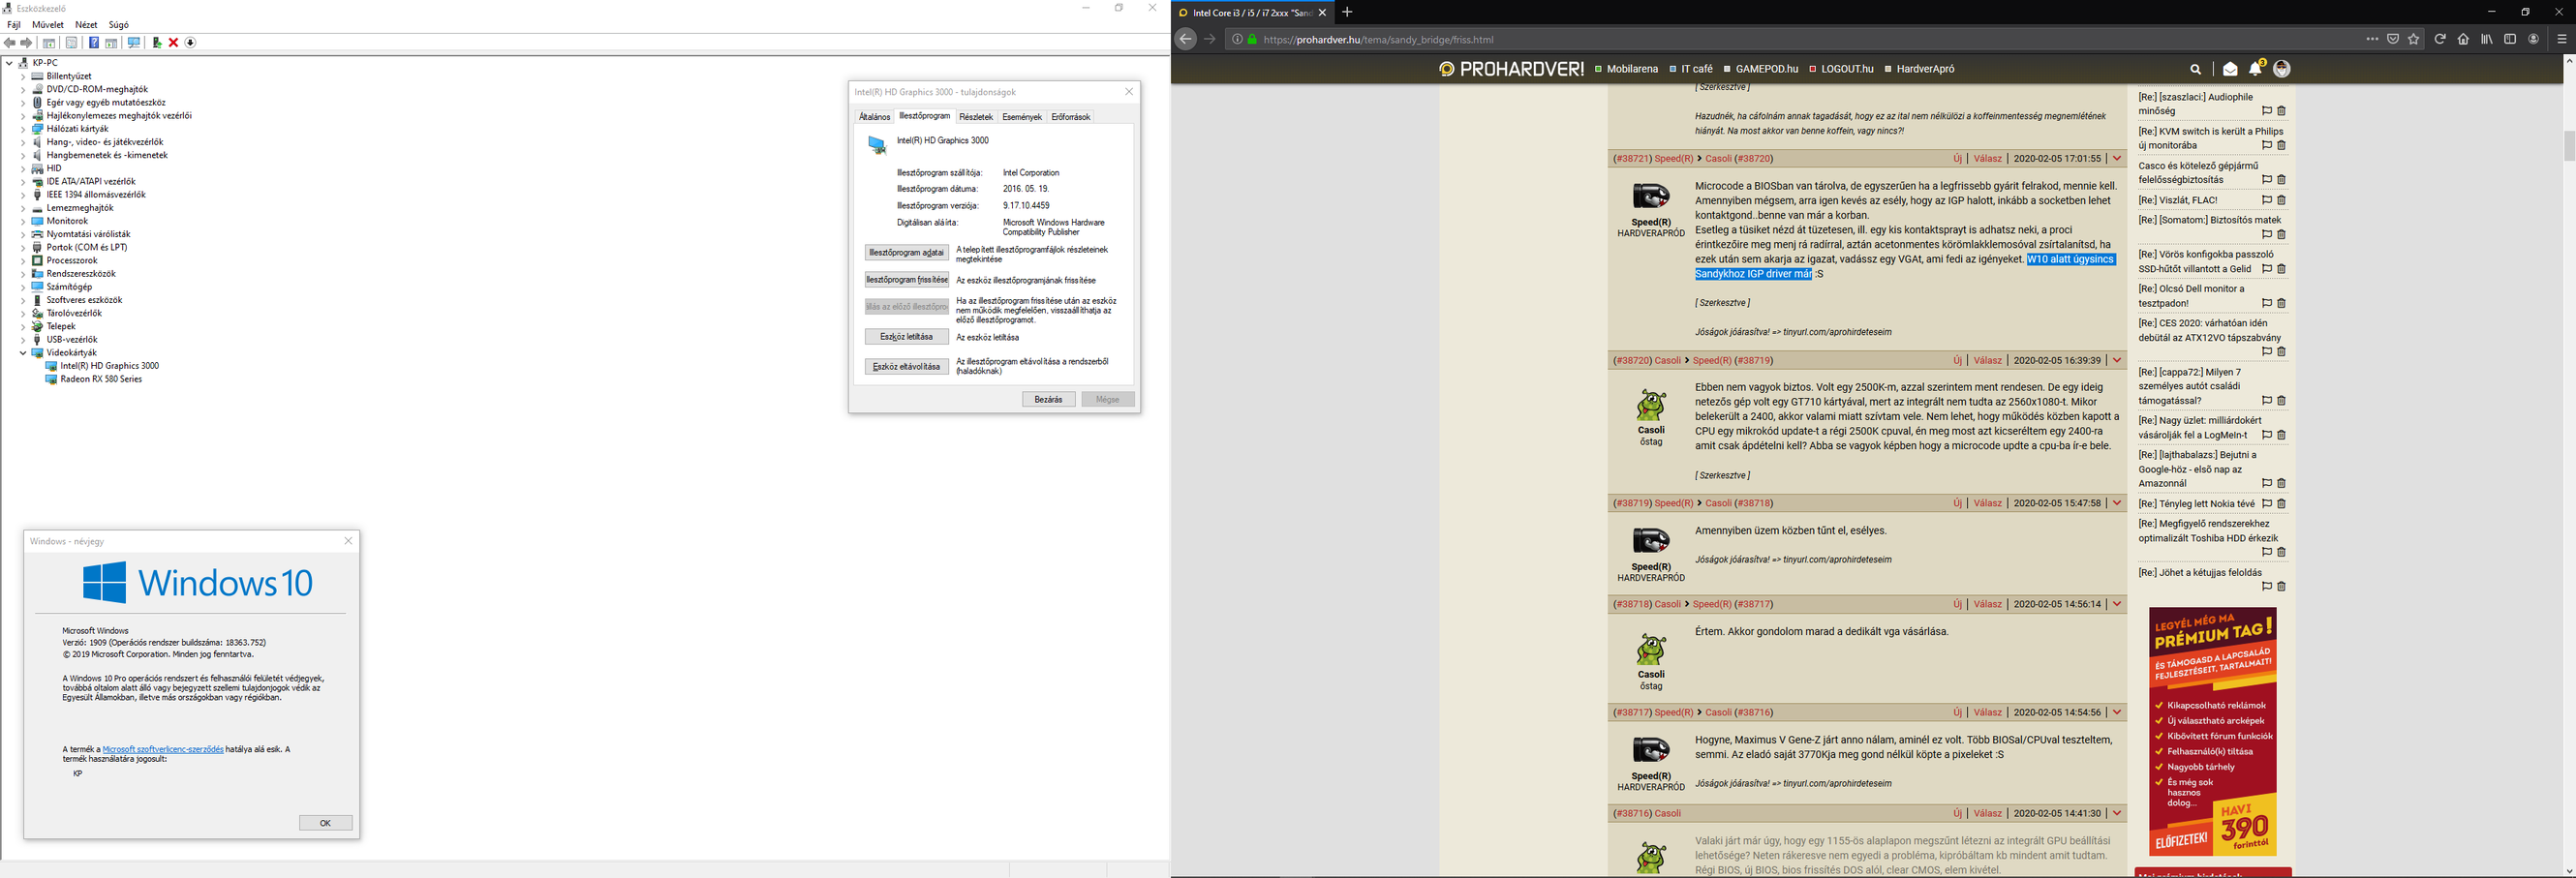Open a new Firefox tab with plus button
This screenshot has height=878, width=2576.
1347,12
